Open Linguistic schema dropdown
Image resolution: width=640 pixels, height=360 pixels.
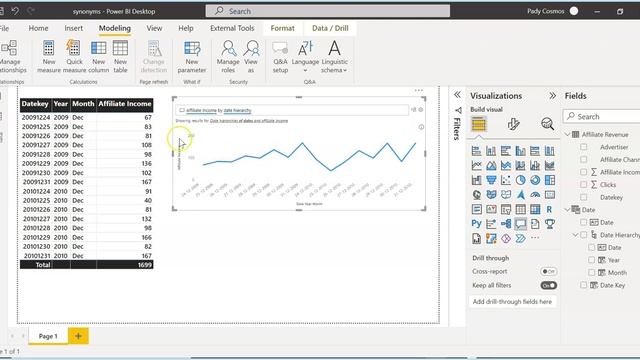click(x=334, y=57)
